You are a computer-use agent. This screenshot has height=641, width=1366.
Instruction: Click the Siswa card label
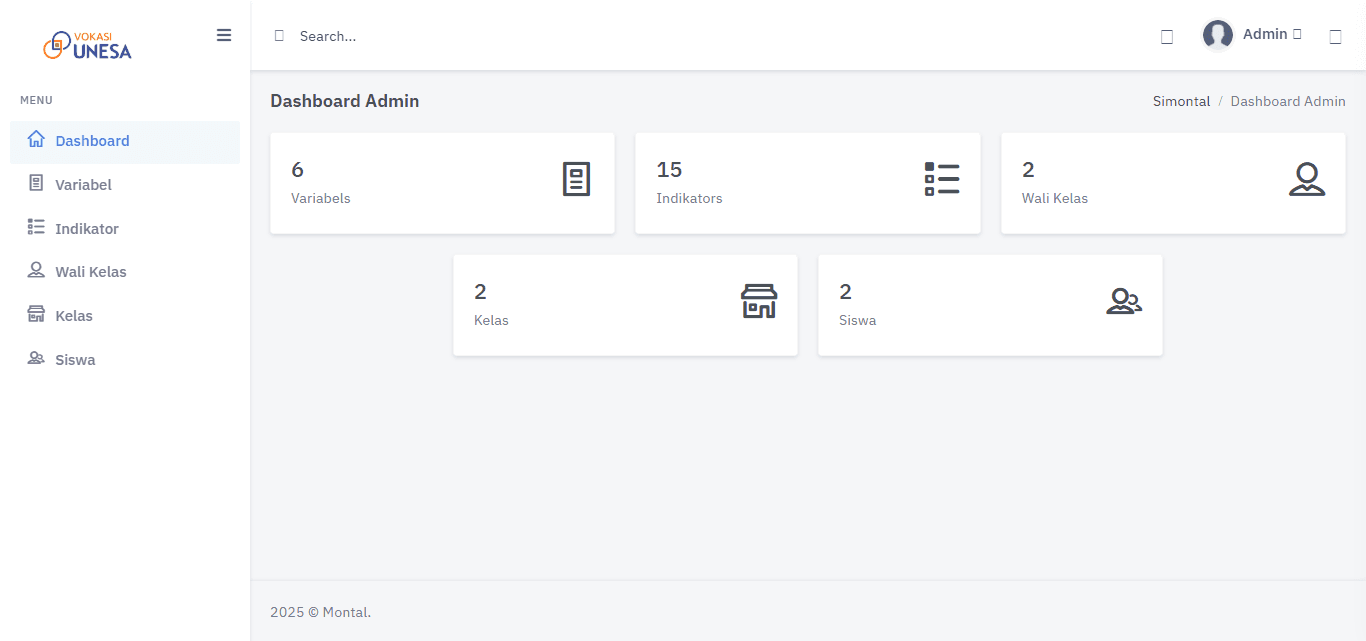point(858,320)
